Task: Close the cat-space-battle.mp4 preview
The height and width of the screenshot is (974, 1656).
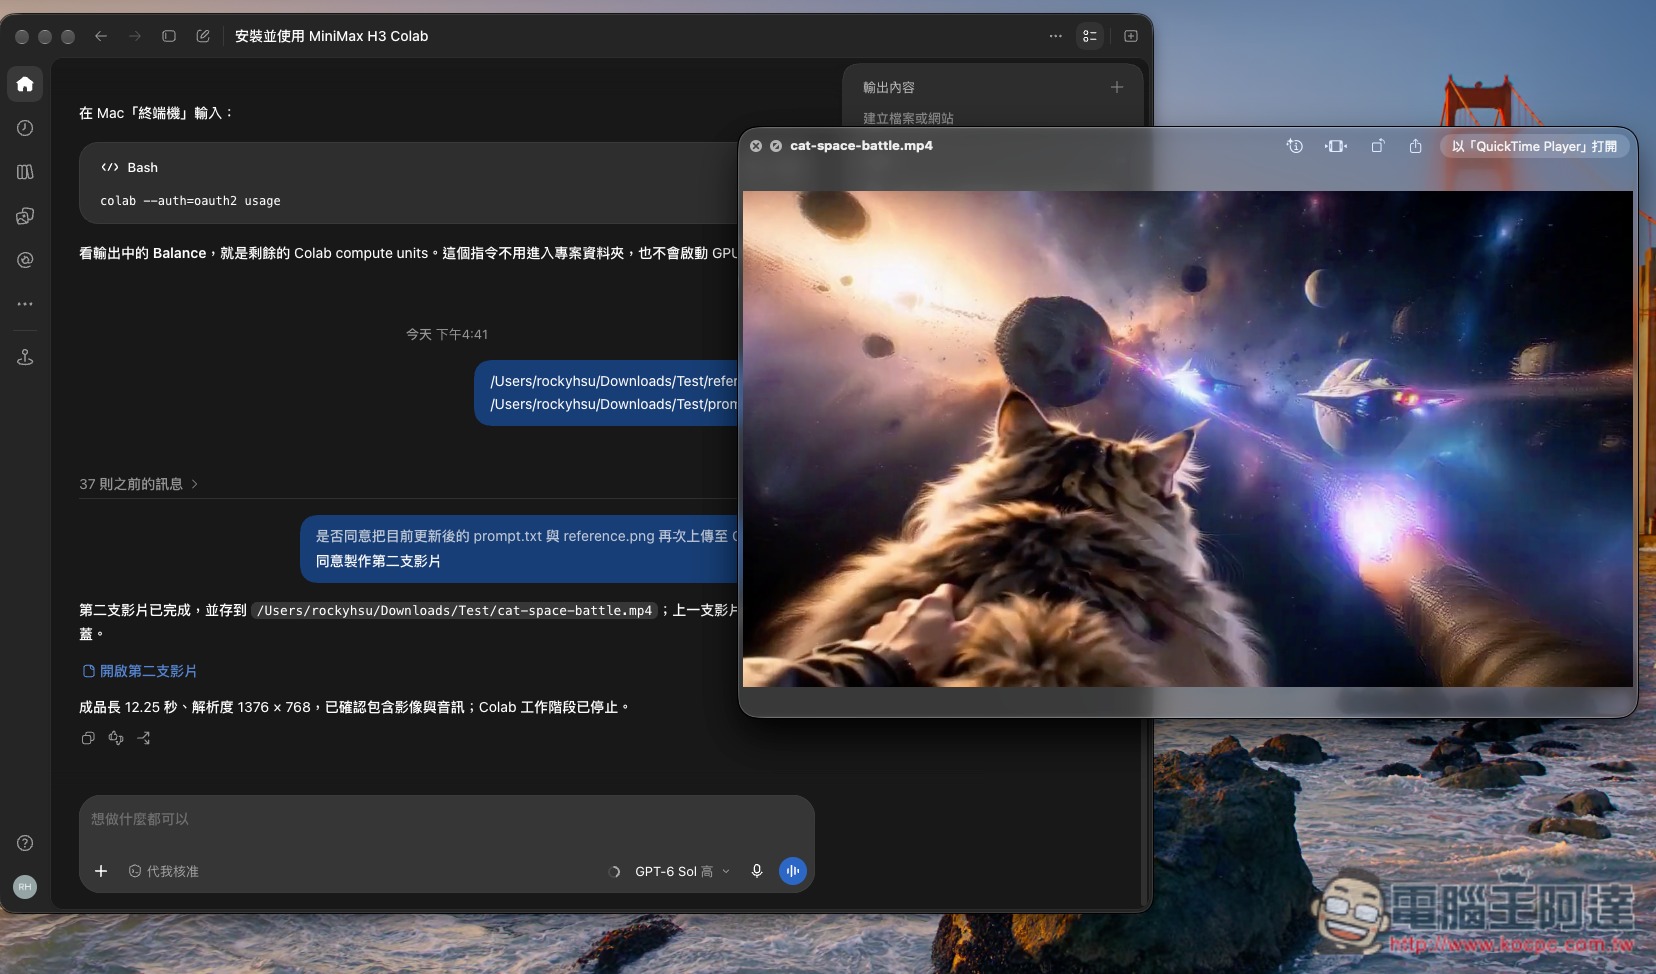Action: click(756, 146)
